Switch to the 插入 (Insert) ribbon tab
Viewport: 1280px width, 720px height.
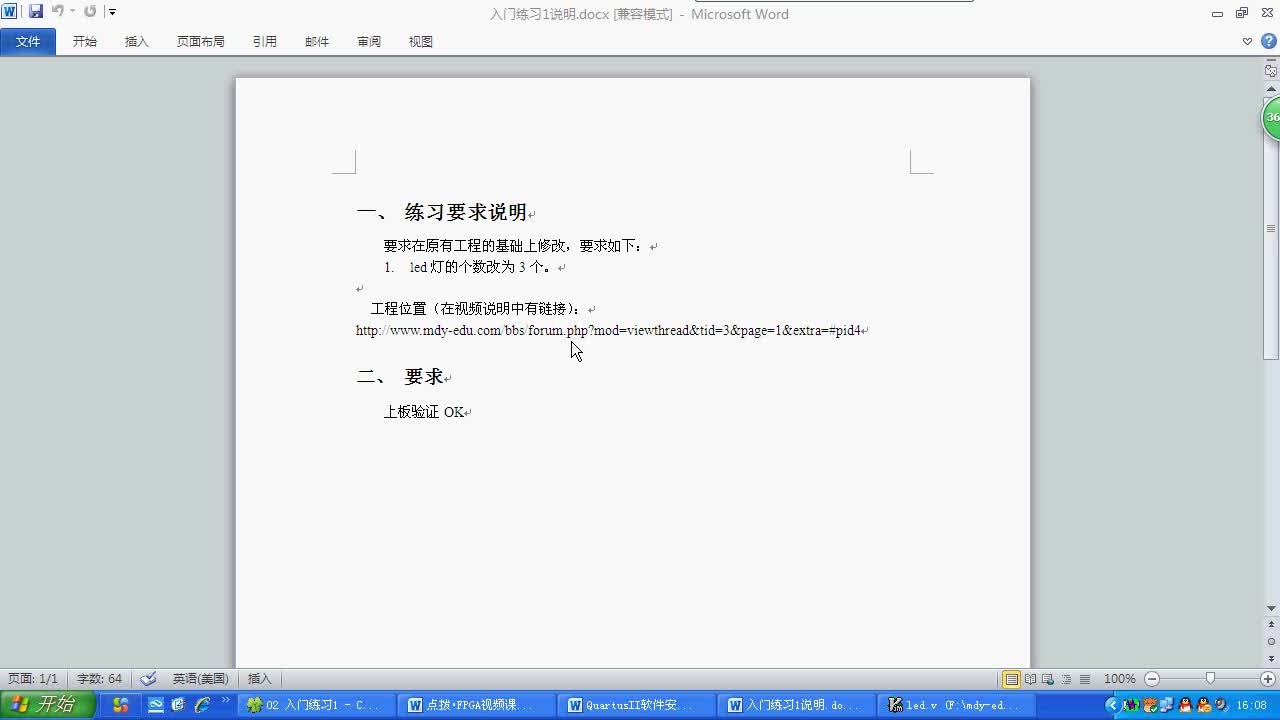137,42
